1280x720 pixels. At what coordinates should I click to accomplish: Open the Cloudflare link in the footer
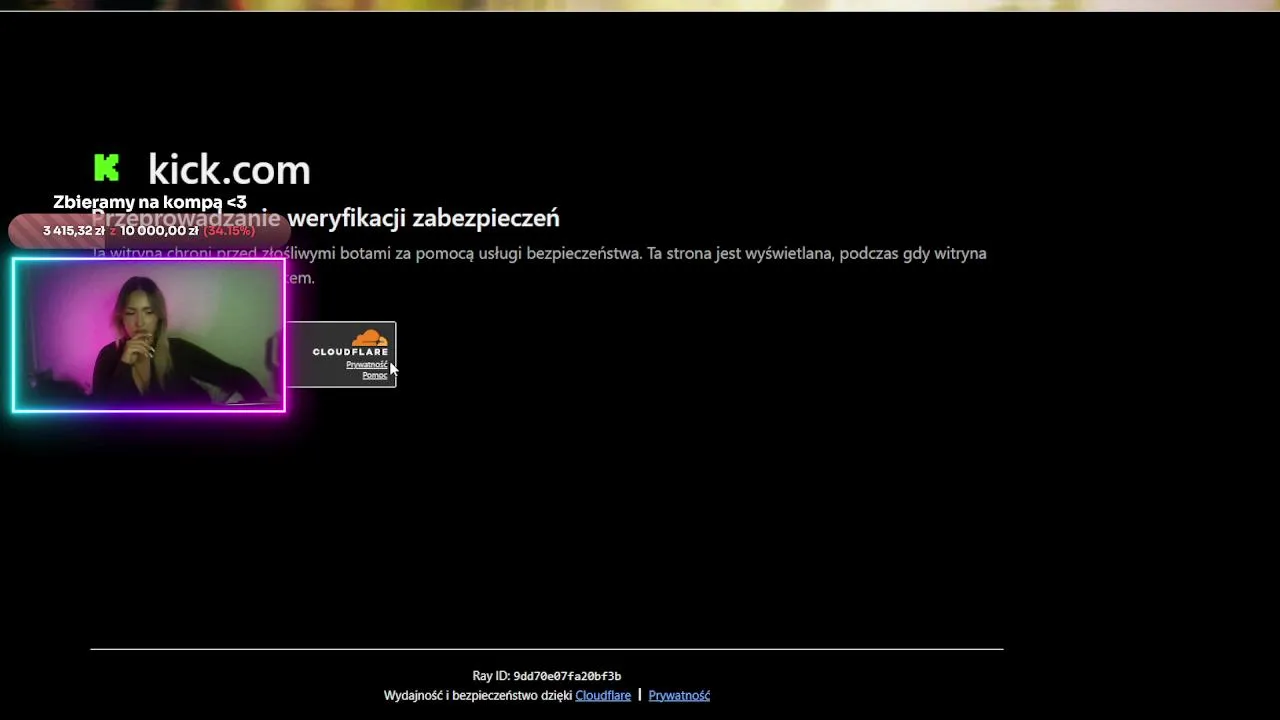[603, 695]
